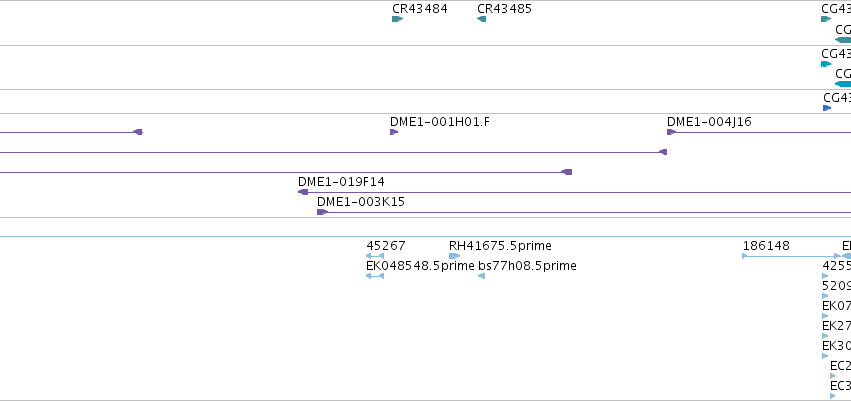Select the light-blue EK048548.5prime glyph
851x401 pixels.
[x=375, y=276]
